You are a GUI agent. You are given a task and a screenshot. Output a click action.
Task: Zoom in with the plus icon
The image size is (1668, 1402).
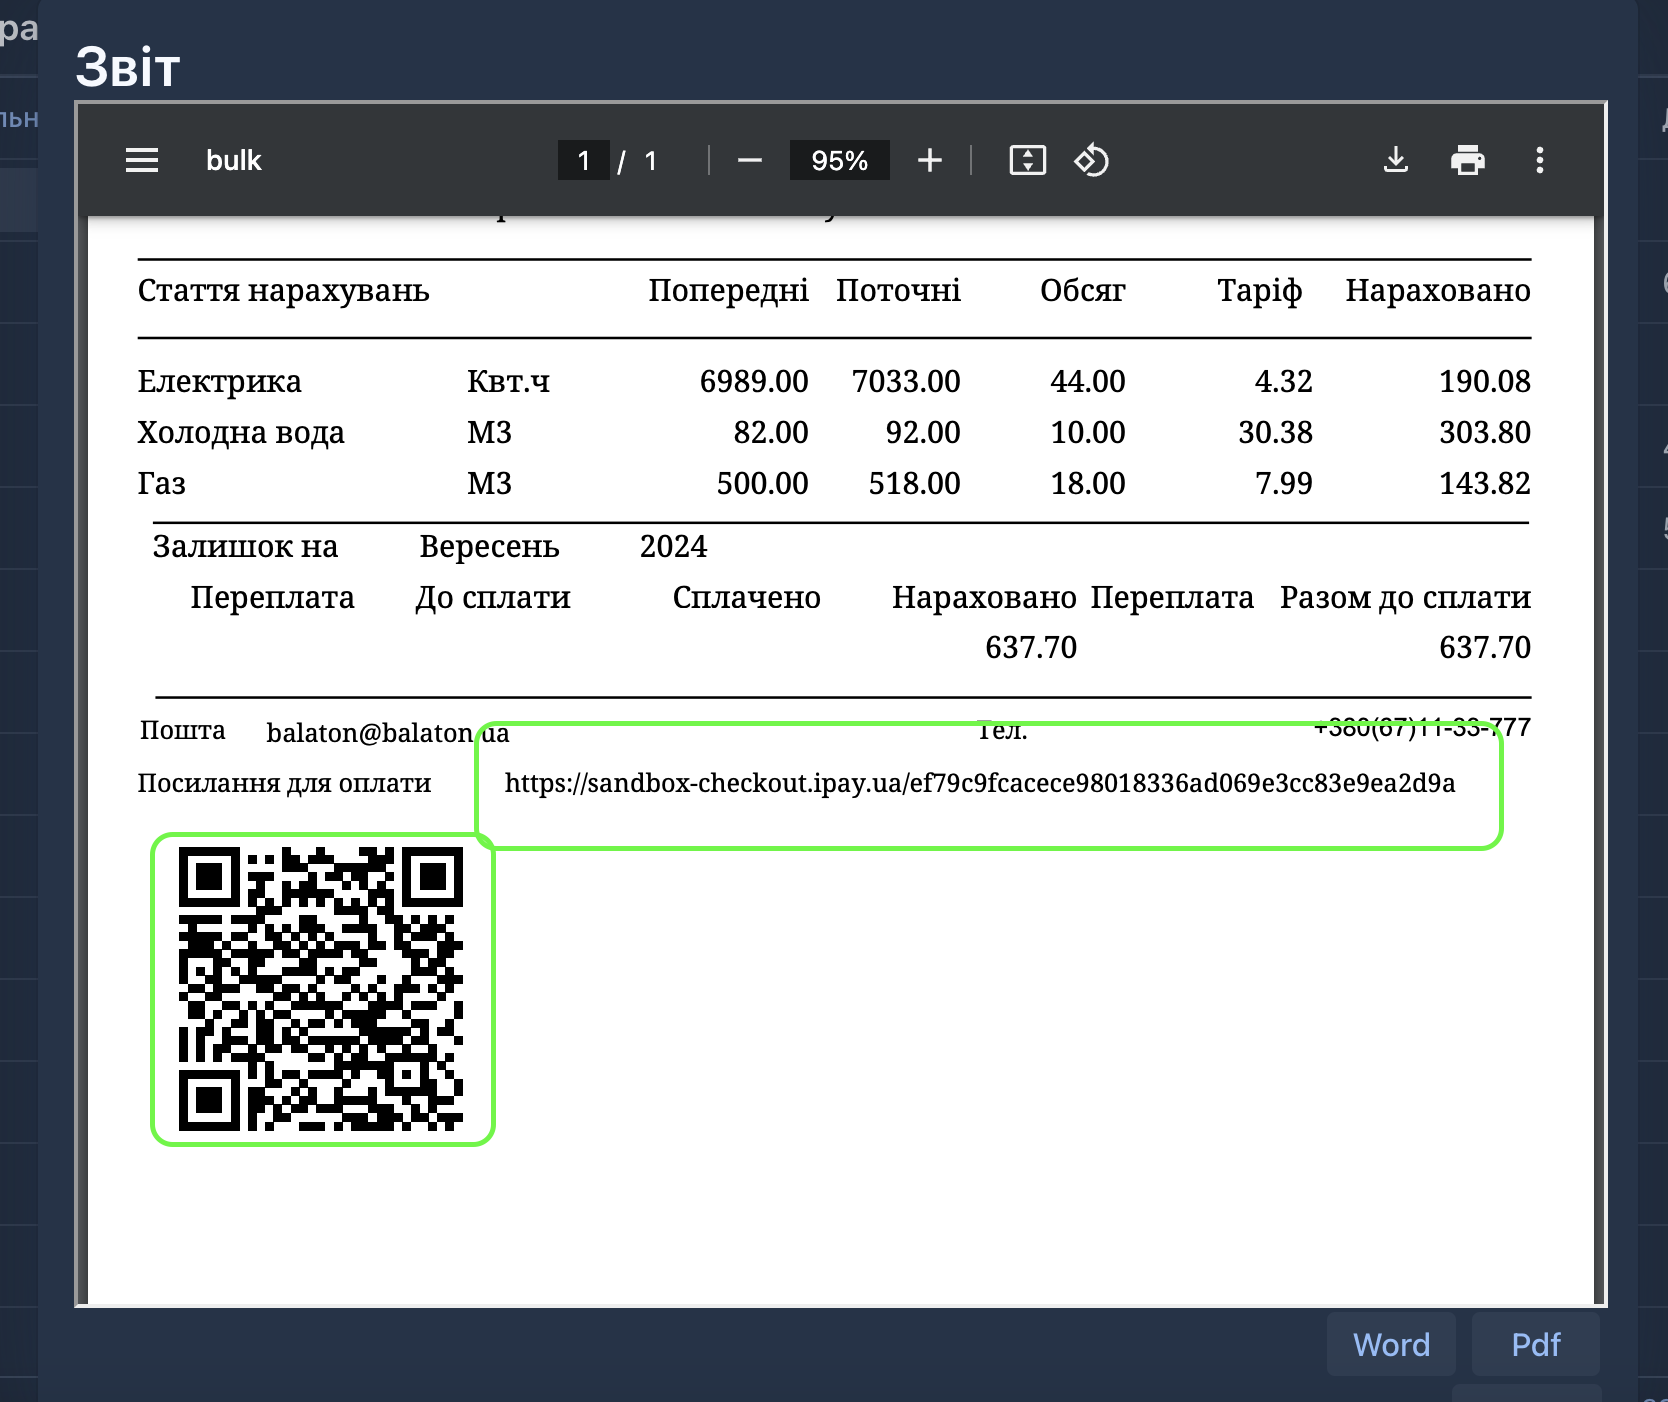coord(930,160)
